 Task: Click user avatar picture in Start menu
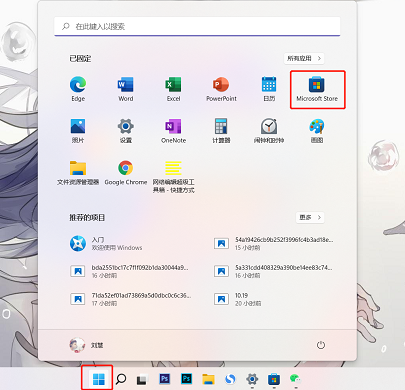tap(77, 345)
